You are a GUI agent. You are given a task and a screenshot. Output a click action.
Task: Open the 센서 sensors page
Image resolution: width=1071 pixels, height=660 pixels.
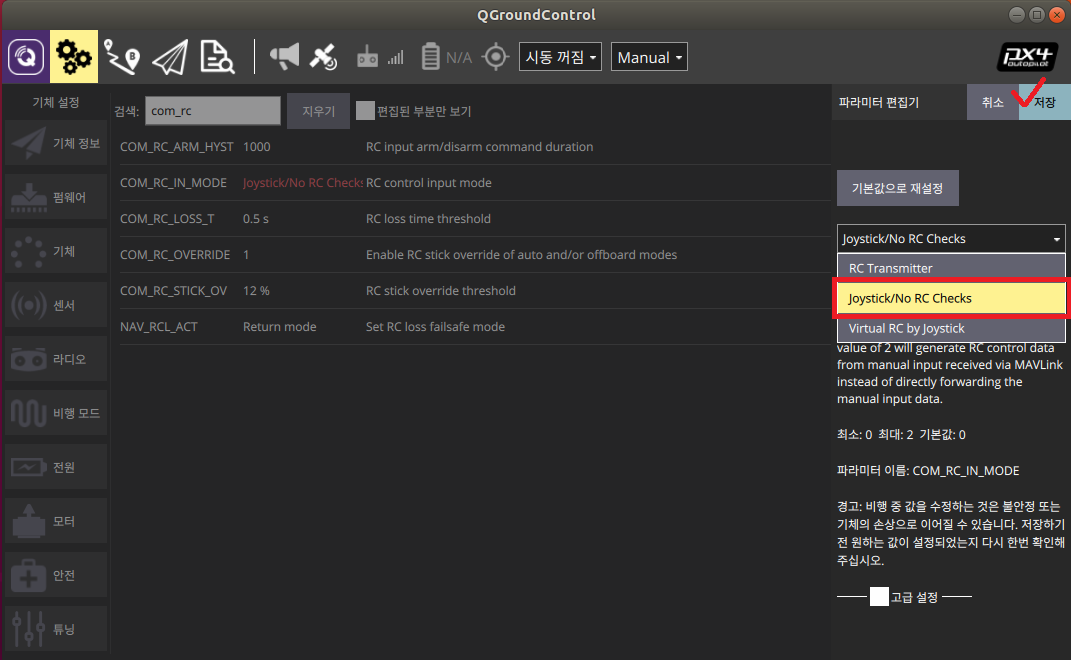(56, 305)
